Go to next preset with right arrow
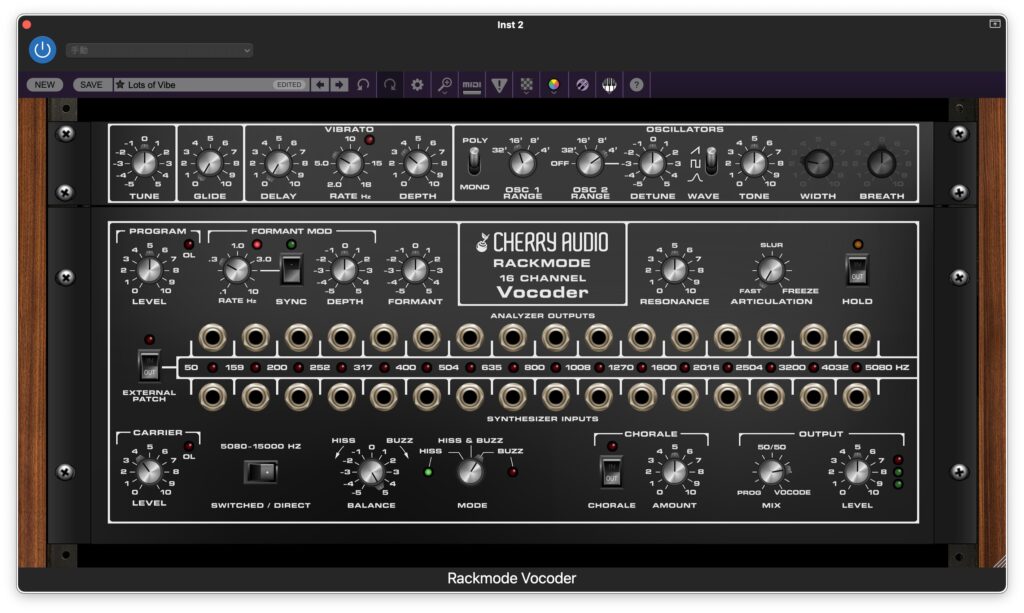This screenshot has height=613, width=1024. click(339, 85)
